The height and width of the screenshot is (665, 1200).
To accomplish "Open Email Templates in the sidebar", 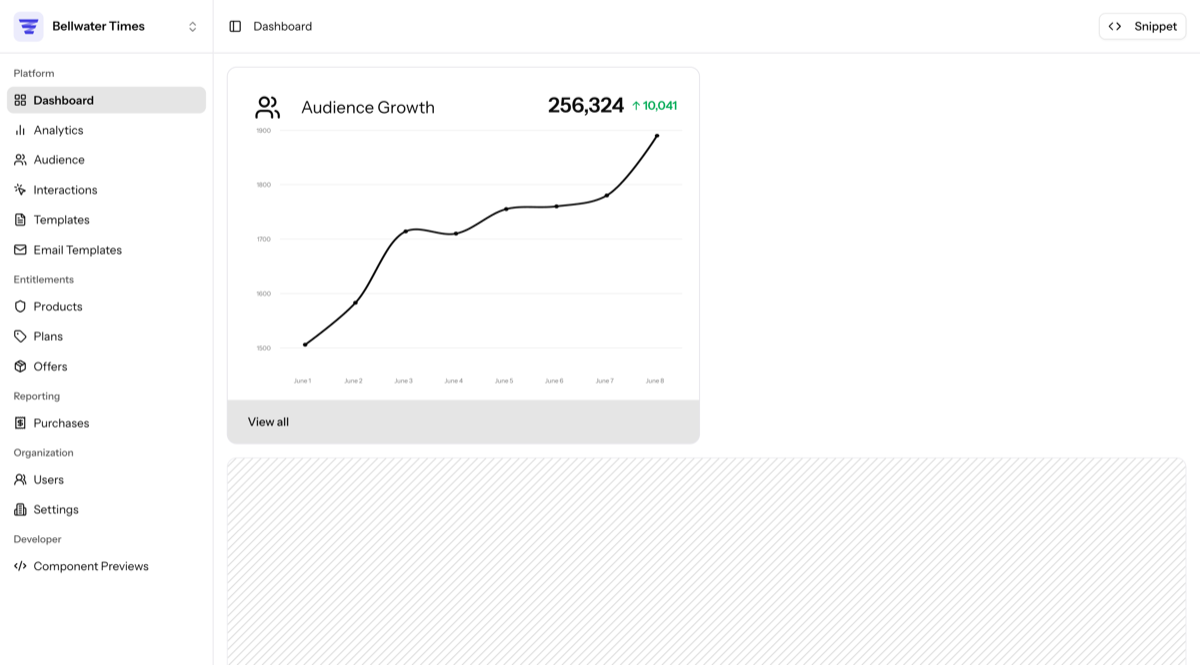I will tap(106, 250).
